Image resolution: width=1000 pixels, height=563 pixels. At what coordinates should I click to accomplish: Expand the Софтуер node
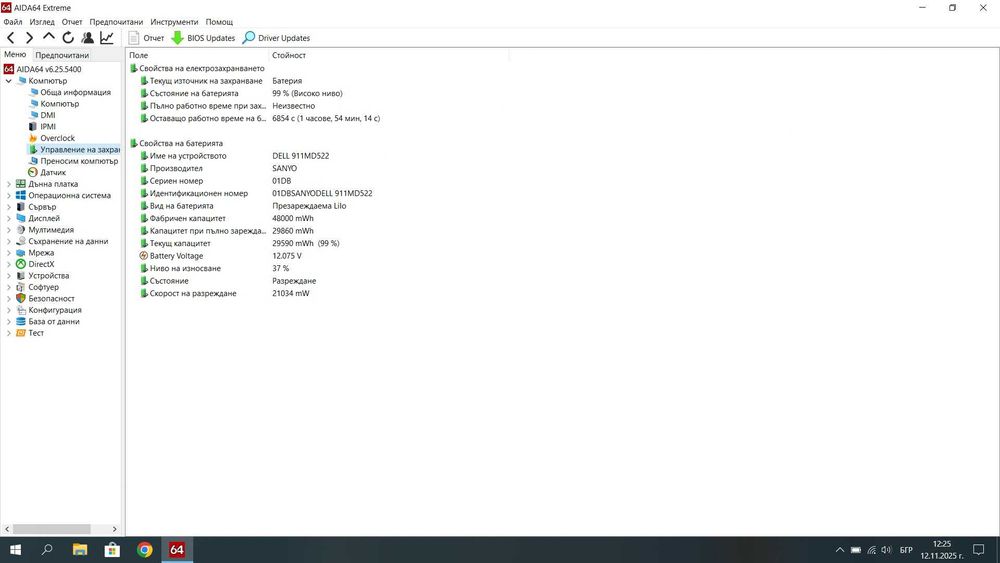pyautogui.click(x=8, y=288)
